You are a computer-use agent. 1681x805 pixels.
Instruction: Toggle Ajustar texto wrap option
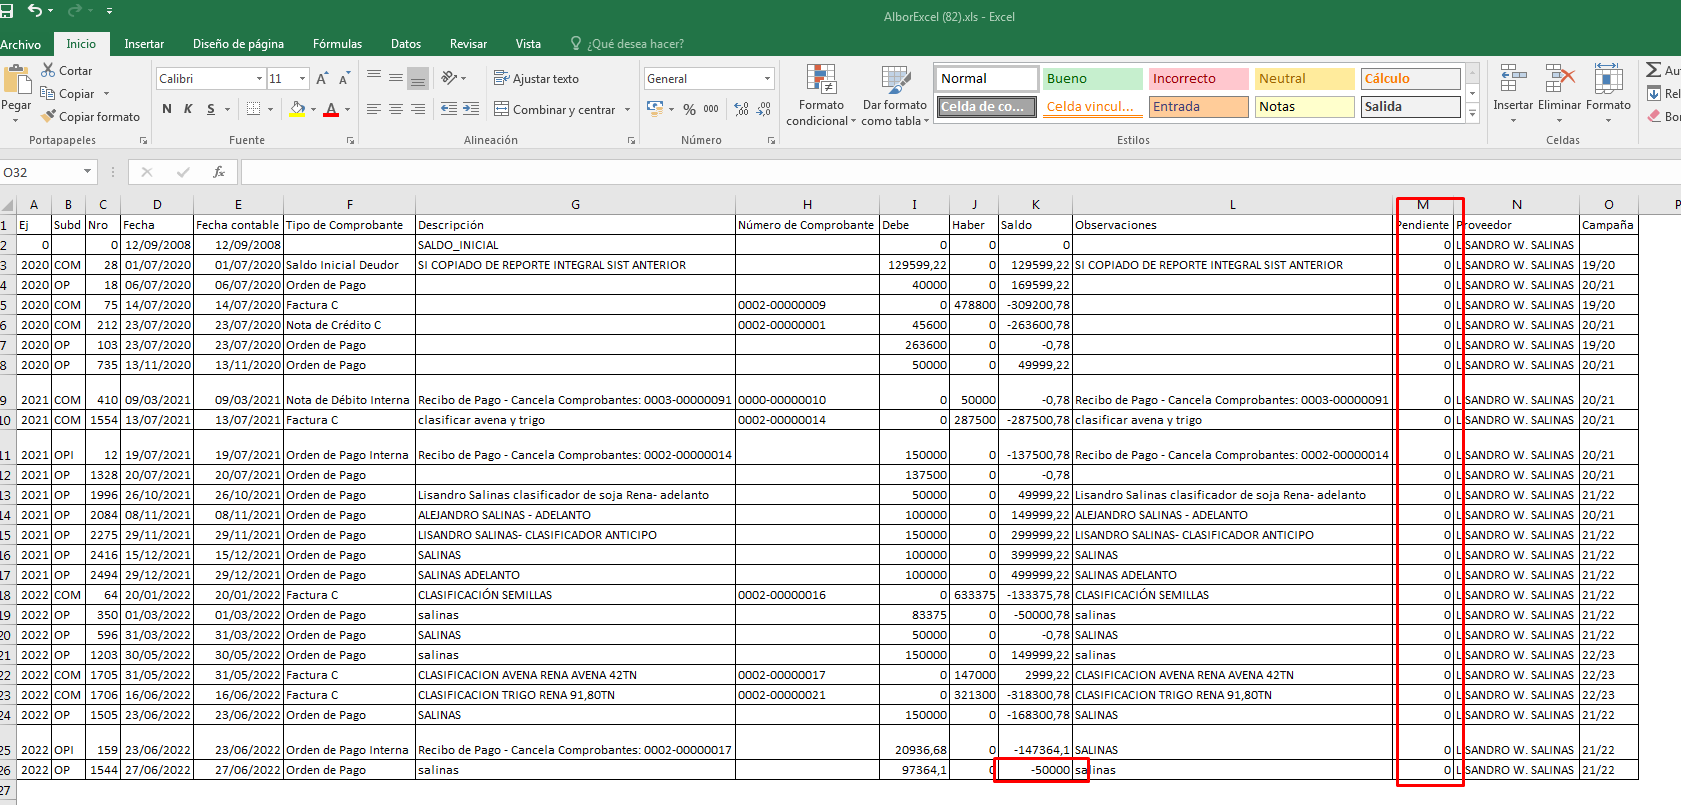(536, 79)
